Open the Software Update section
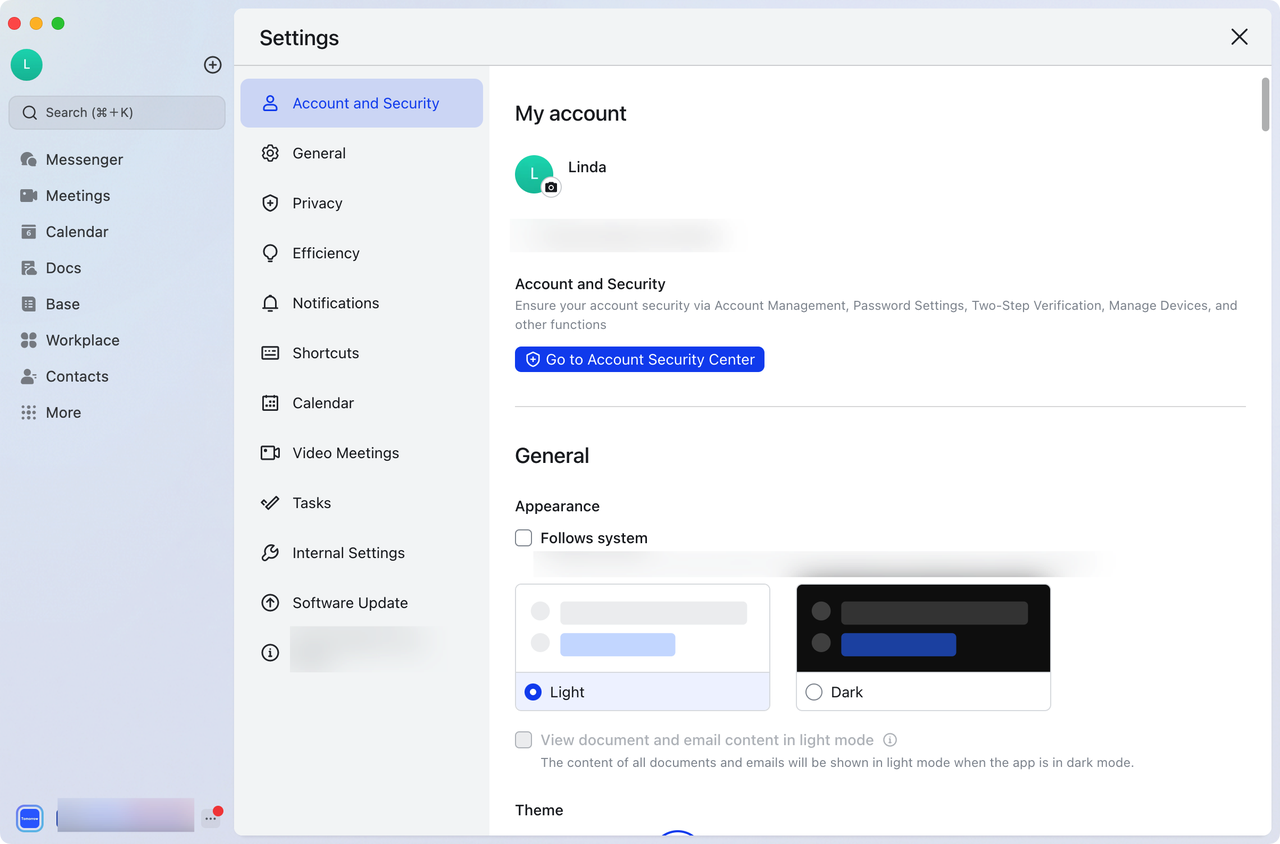1280x844 pixels. (349, 603)
